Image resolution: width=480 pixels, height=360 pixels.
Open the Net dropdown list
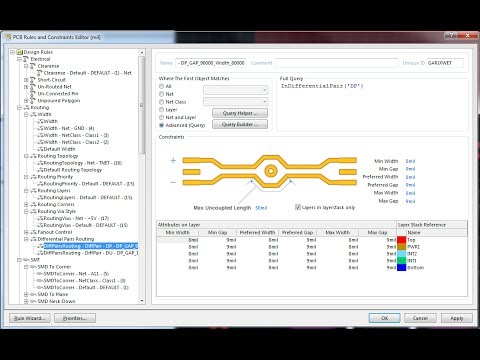(x=236, y=90)
